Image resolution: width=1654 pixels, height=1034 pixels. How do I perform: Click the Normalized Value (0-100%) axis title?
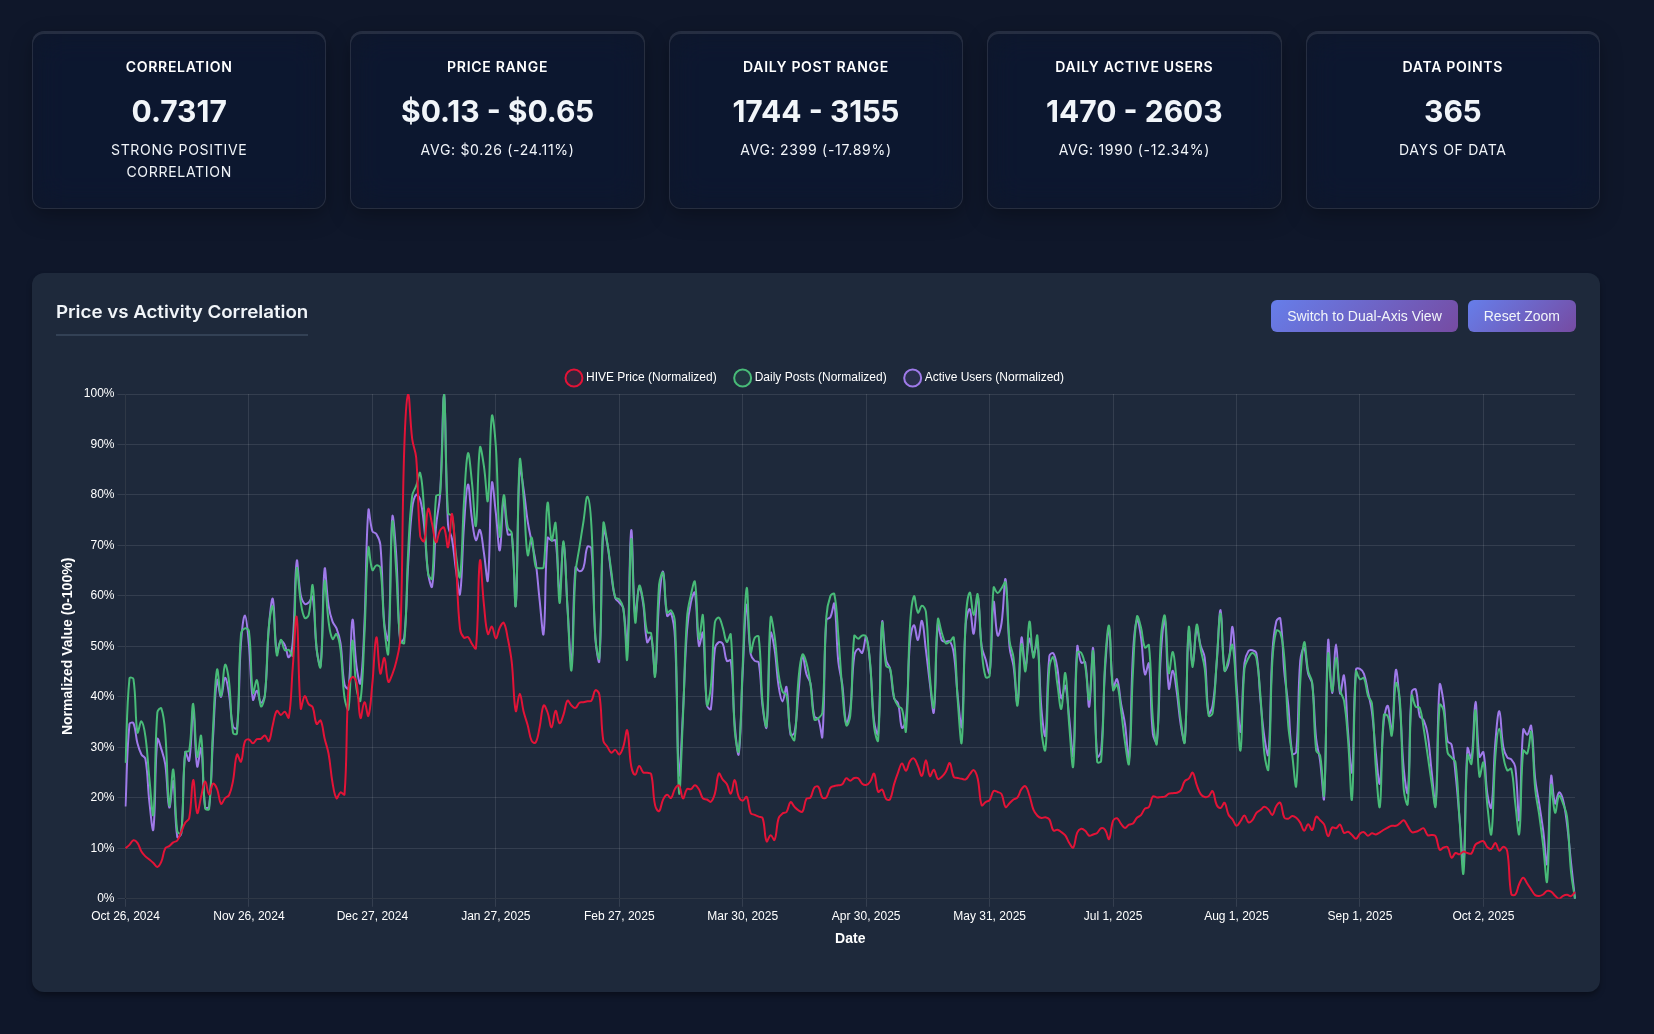point(67,646)
